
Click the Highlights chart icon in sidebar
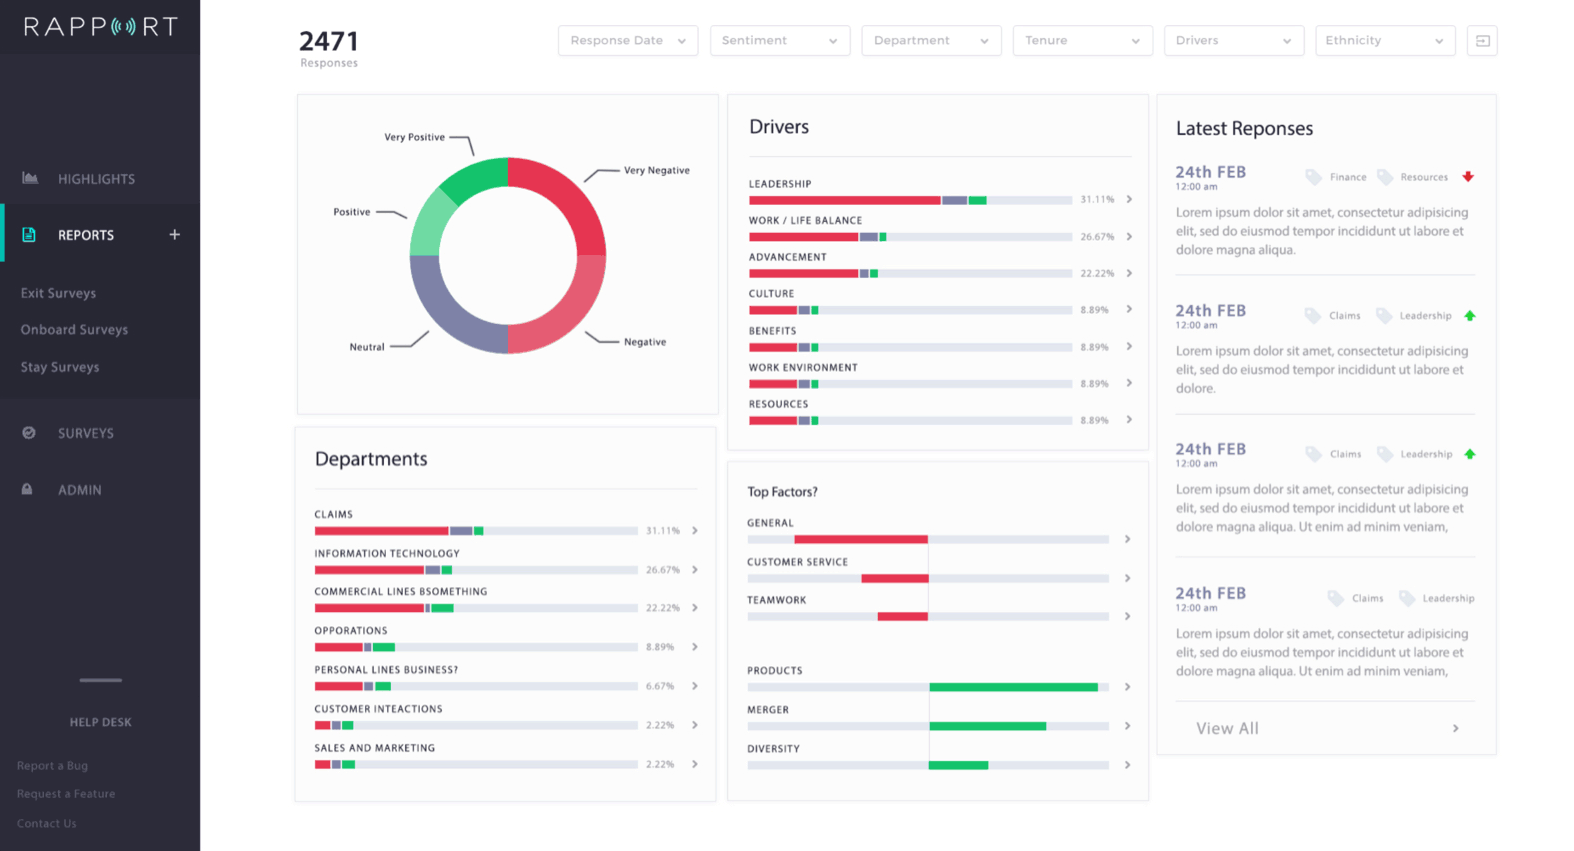[x=30, y=178]
